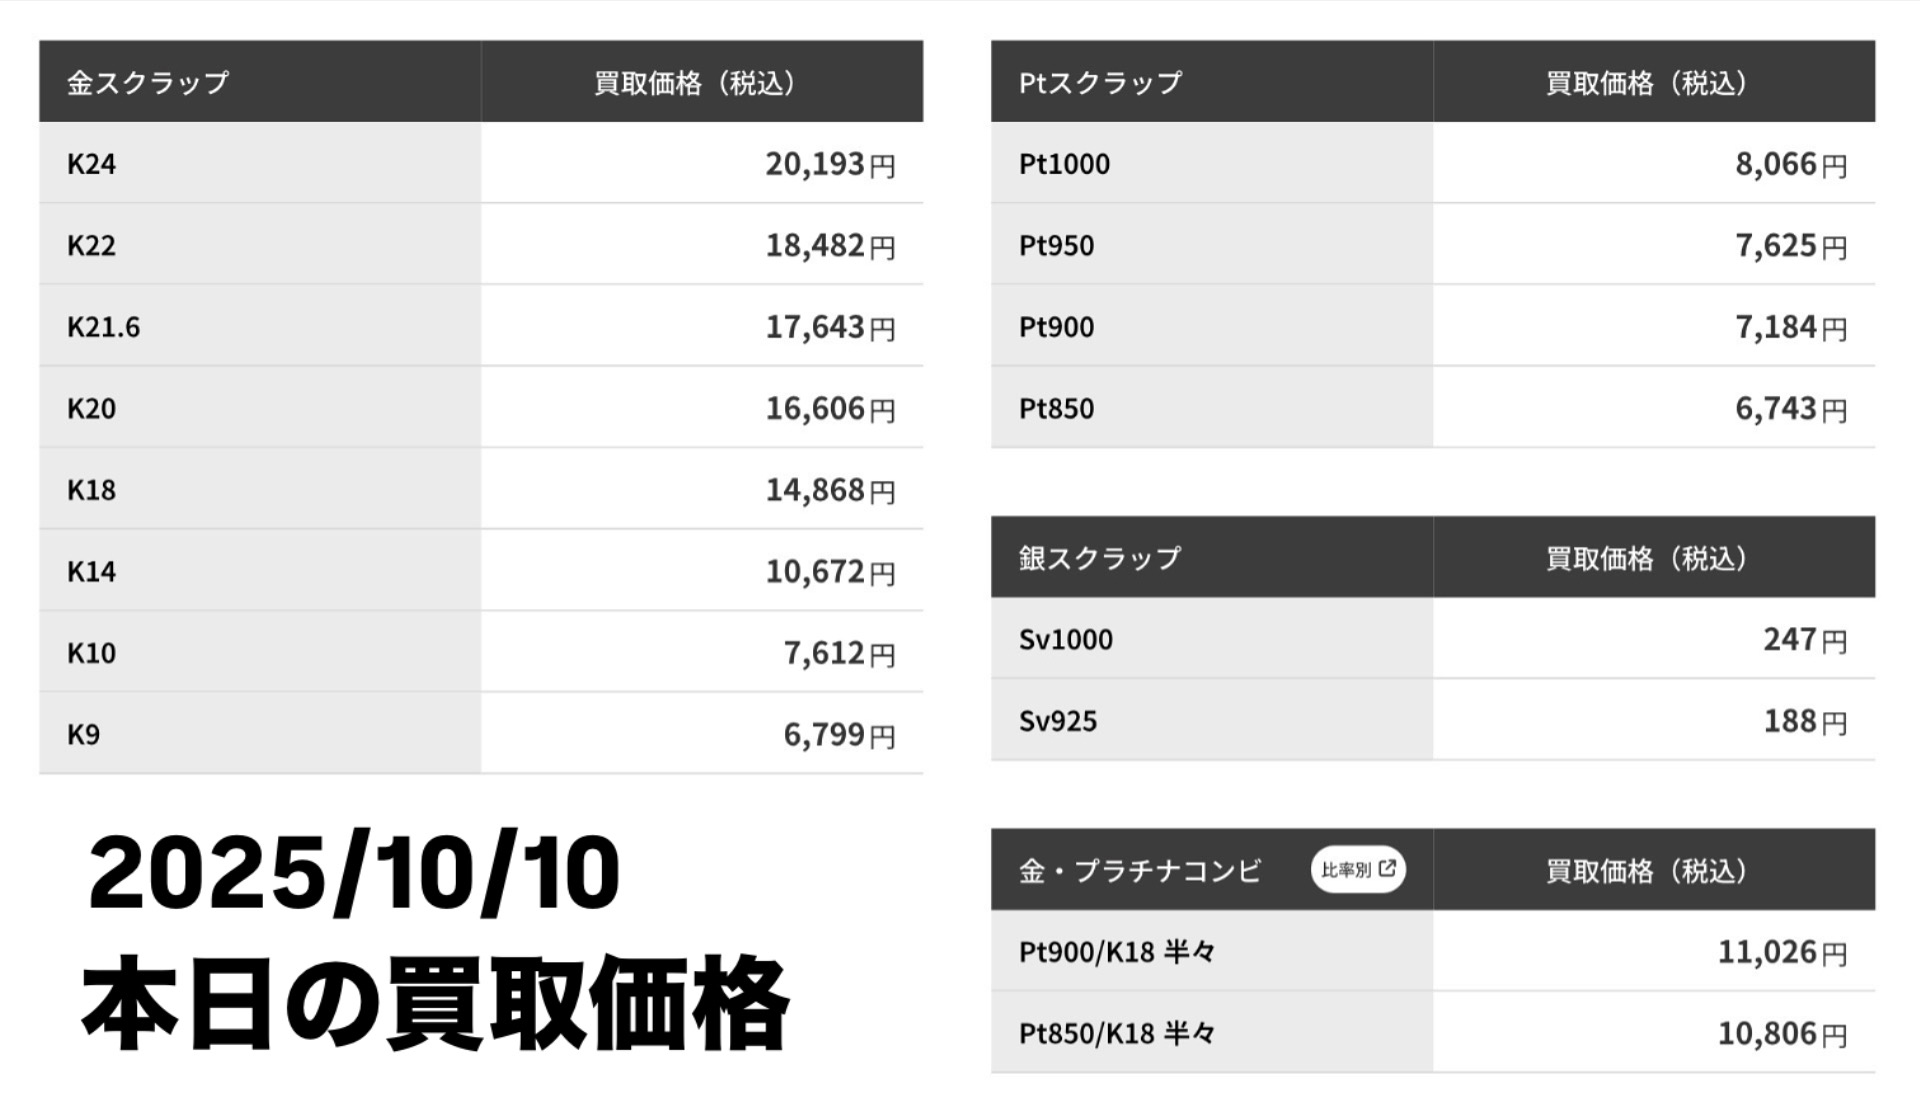The width and height of the screenshot is (1920, 1118).
Task: Click the 金スクラップ table header
Action: tap(148, 82)
